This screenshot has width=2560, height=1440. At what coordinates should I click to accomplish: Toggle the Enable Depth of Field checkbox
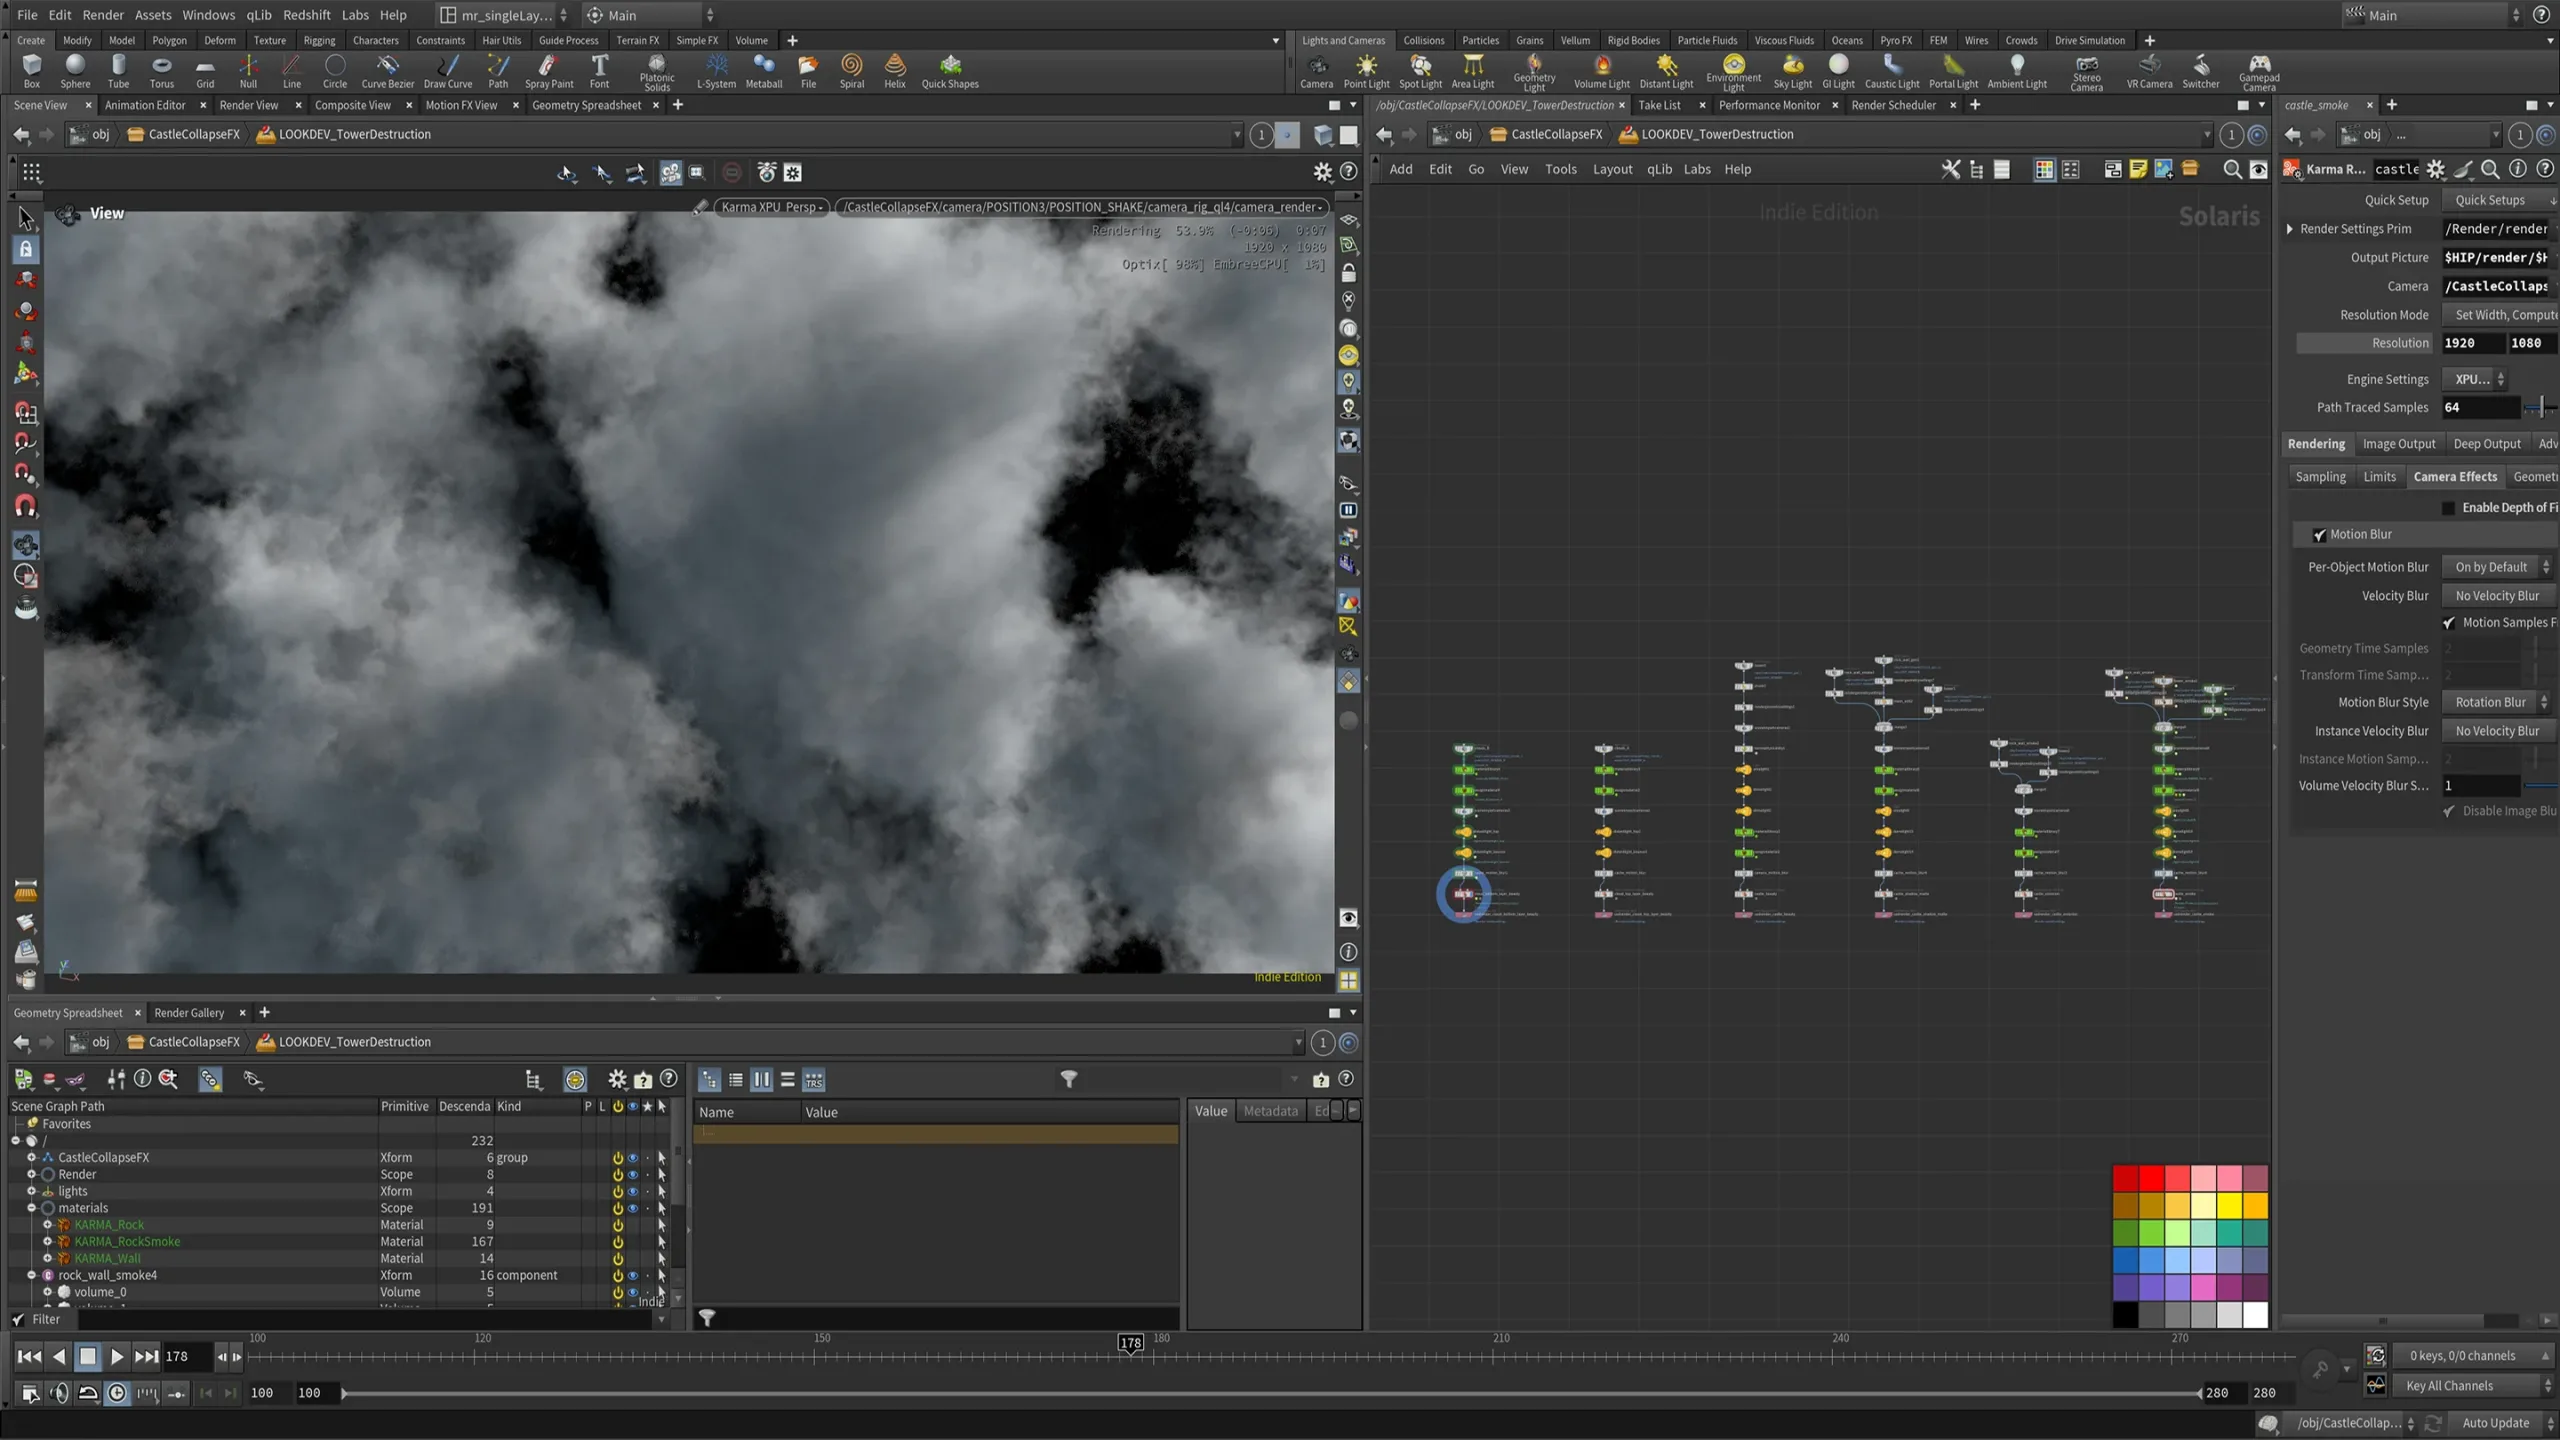(x=2447, y=507)
